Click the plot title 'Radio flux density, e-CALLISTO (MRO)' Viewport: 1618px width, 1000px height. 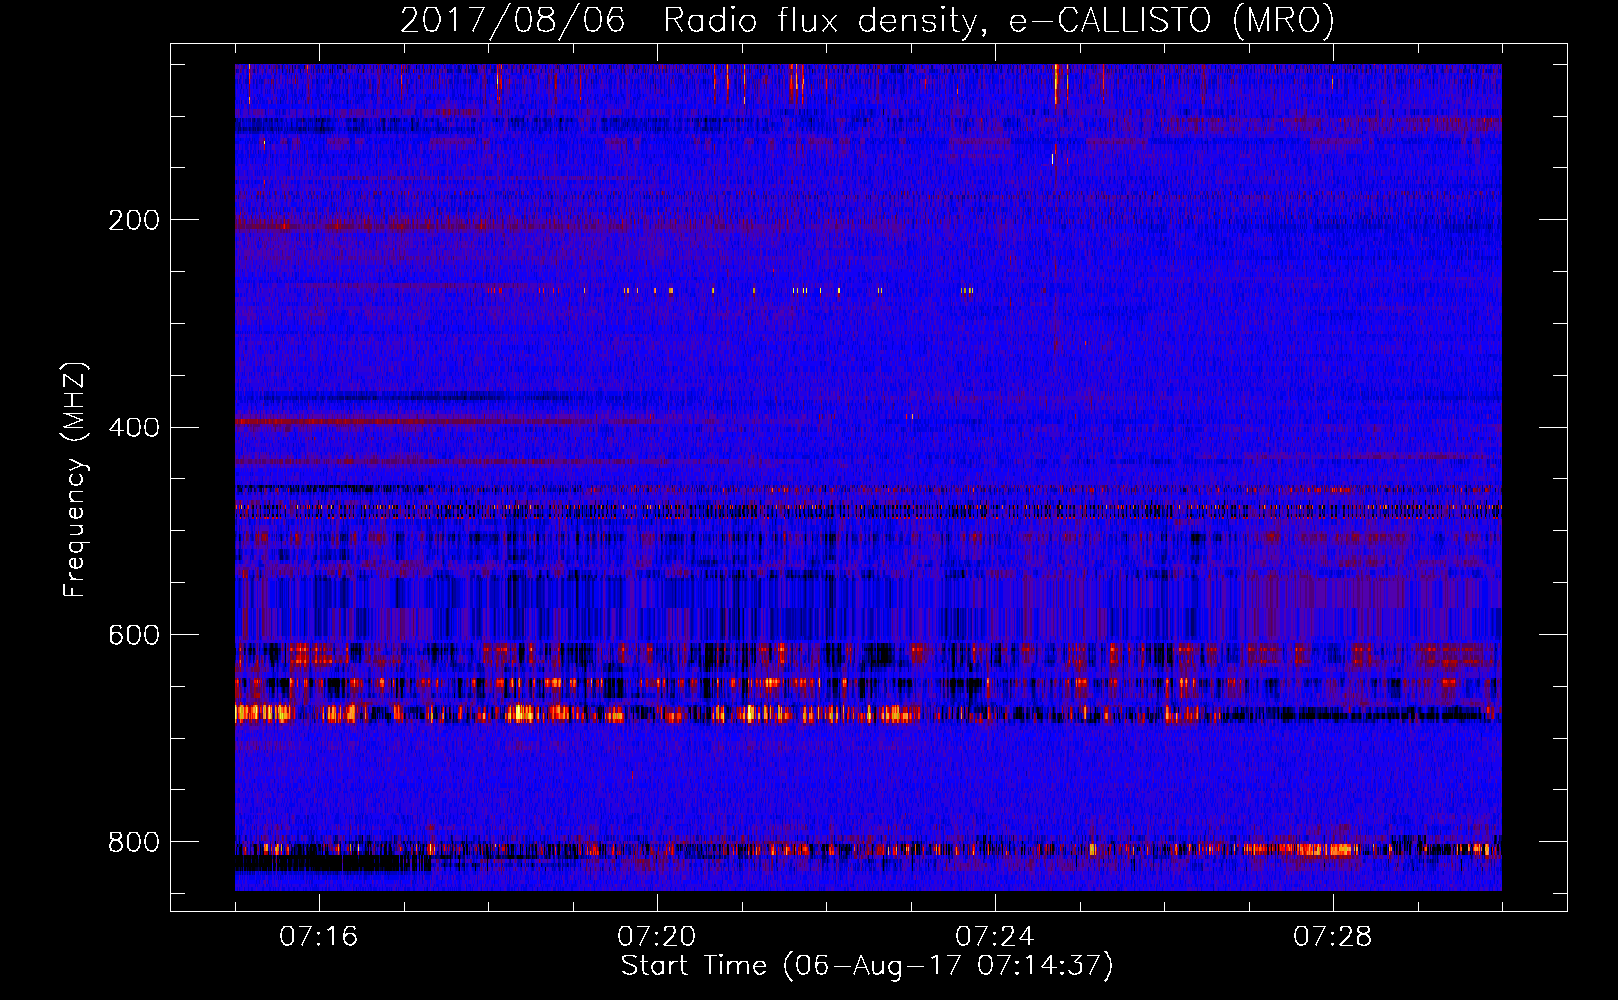tap(998, 21)
